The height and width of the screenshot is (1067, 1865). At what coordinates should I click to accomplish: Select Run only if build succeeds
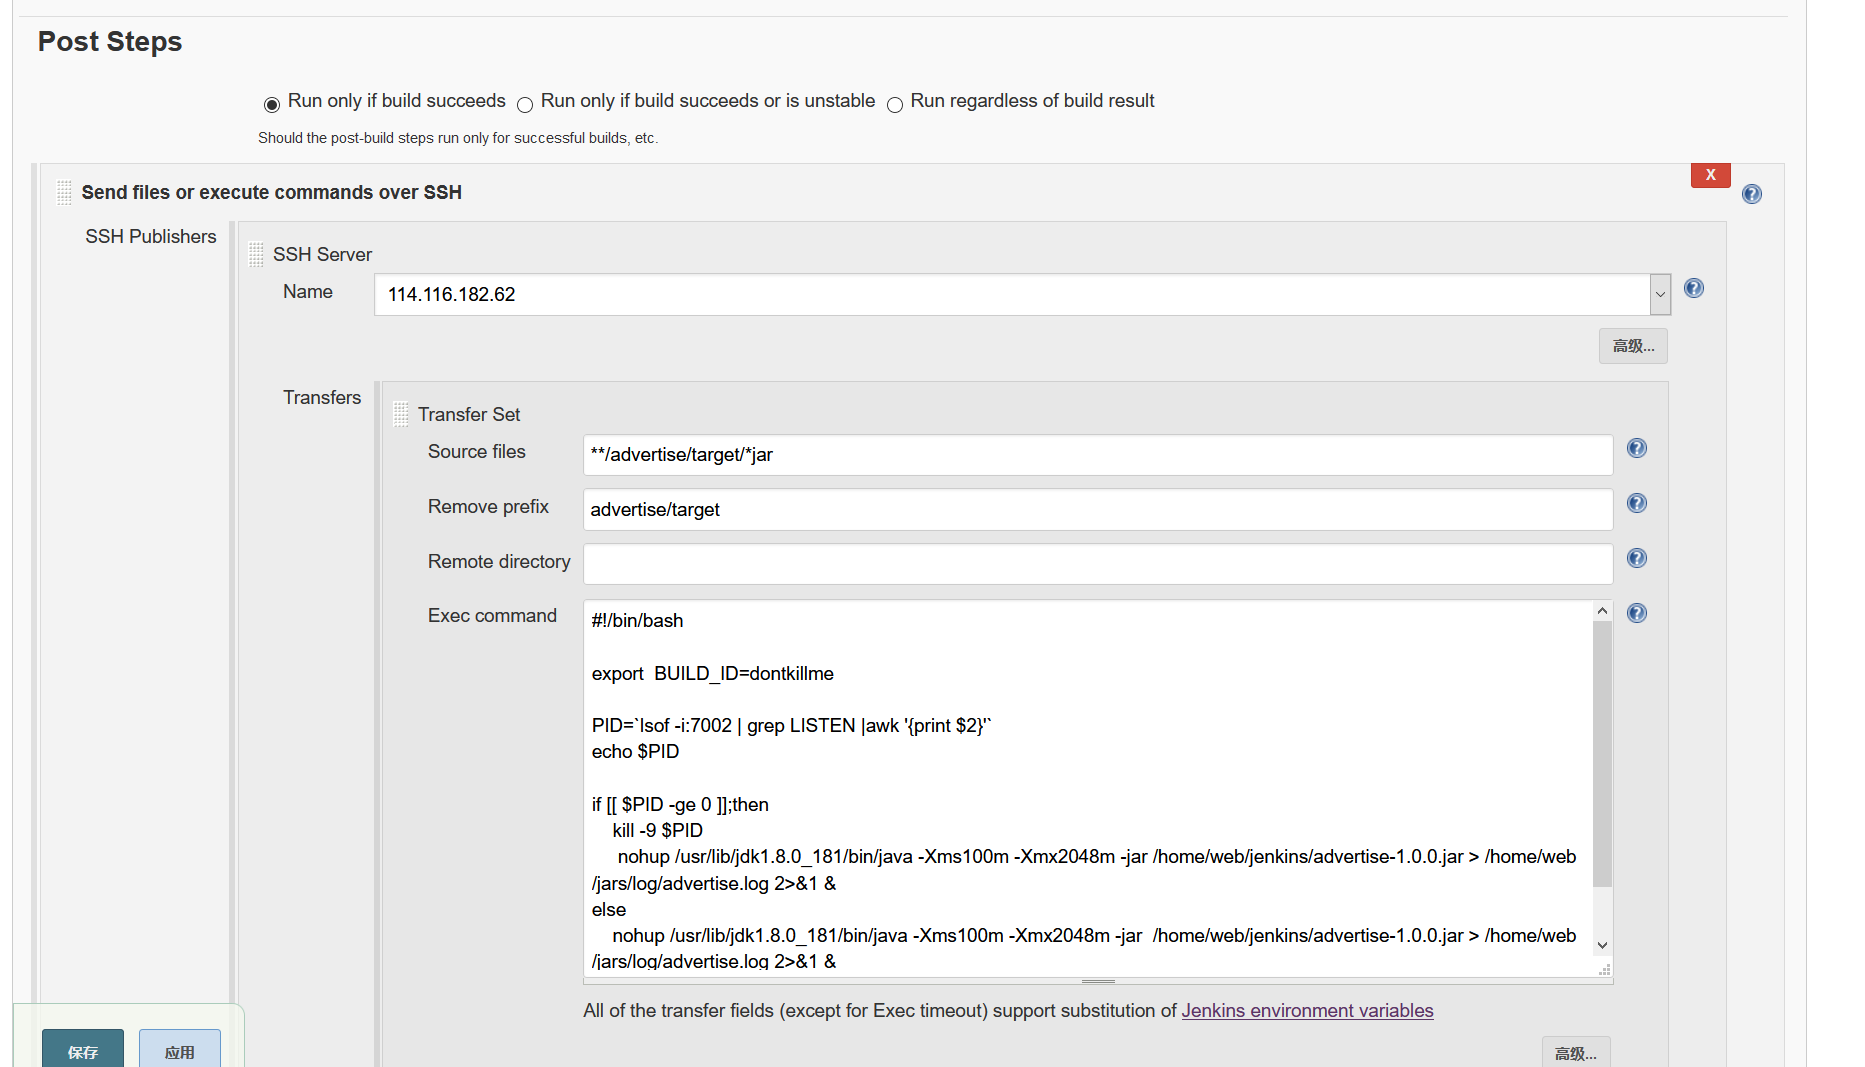click(x=271, y=104)
